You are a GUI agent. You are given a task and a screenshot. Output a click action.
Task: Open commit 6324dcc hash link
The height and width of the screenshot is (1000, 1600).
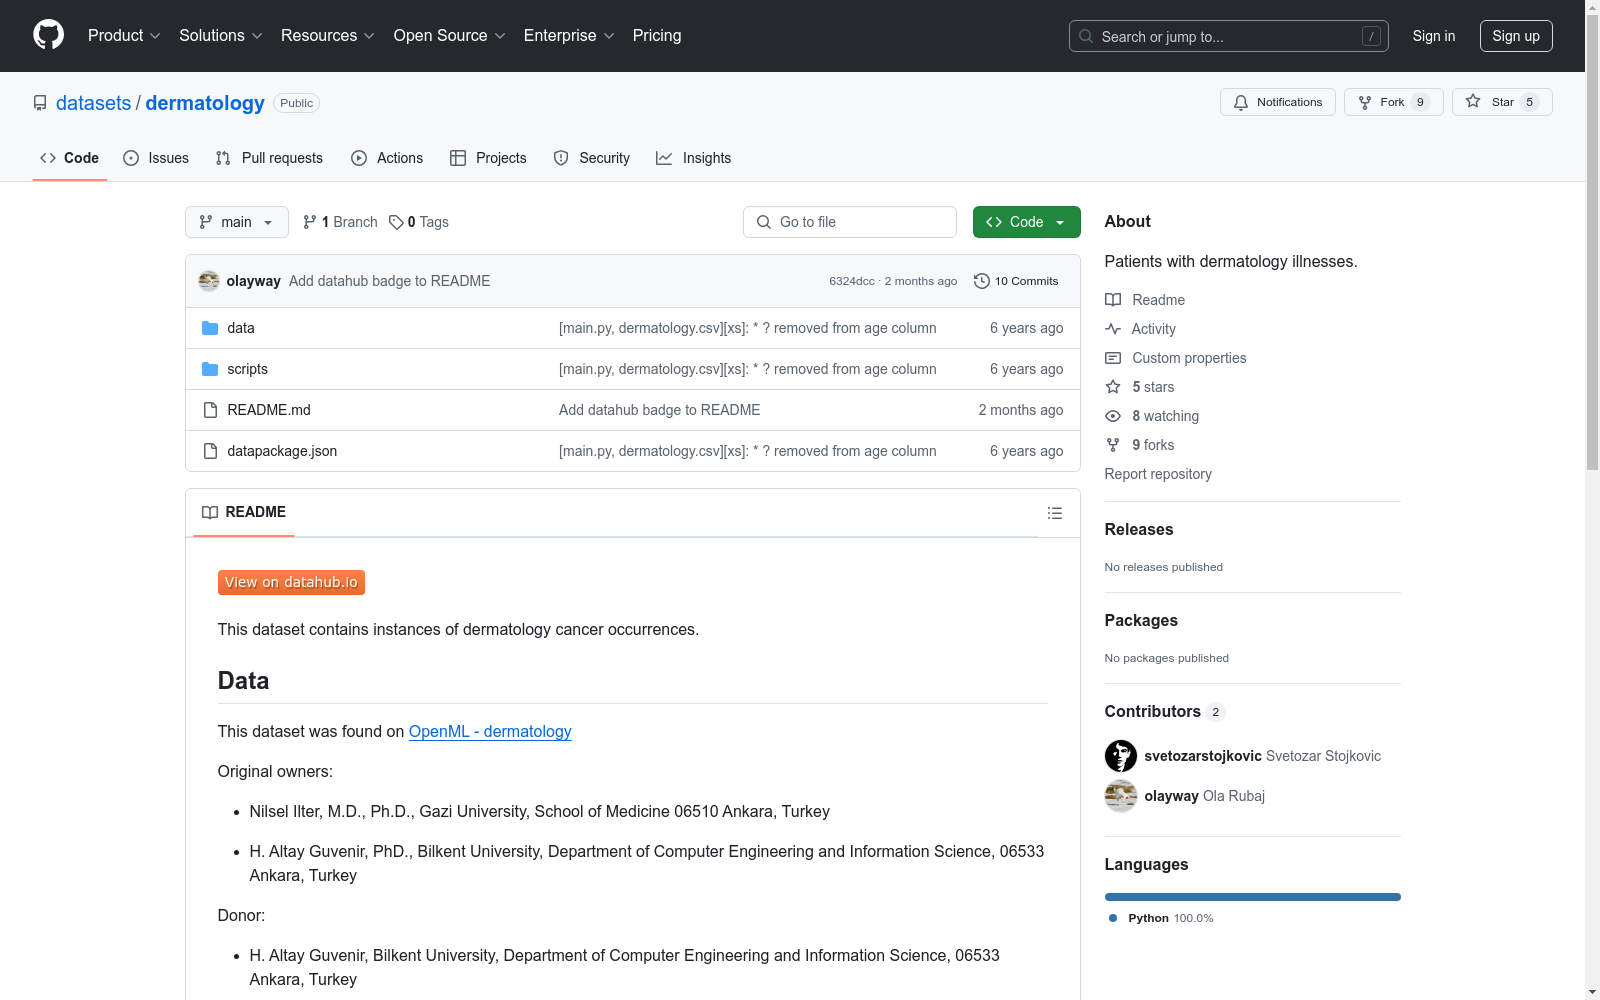[852, 281]
